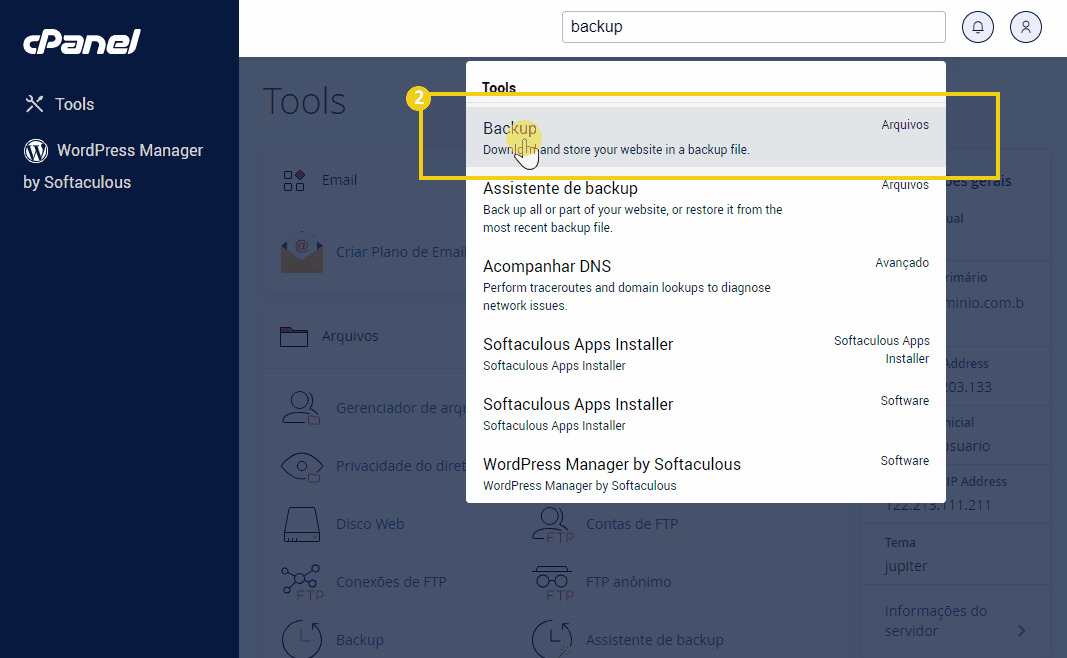Click the Contas de FTP icon
Image resolution: width=1067 pixels, height=658 pixels.
click(553, 525)
